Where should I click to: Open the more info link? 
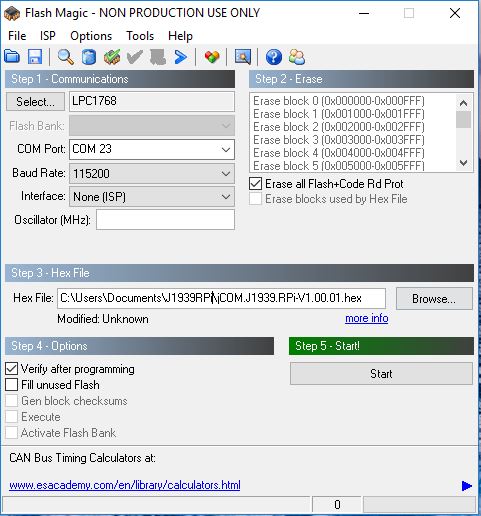point(367,318)
